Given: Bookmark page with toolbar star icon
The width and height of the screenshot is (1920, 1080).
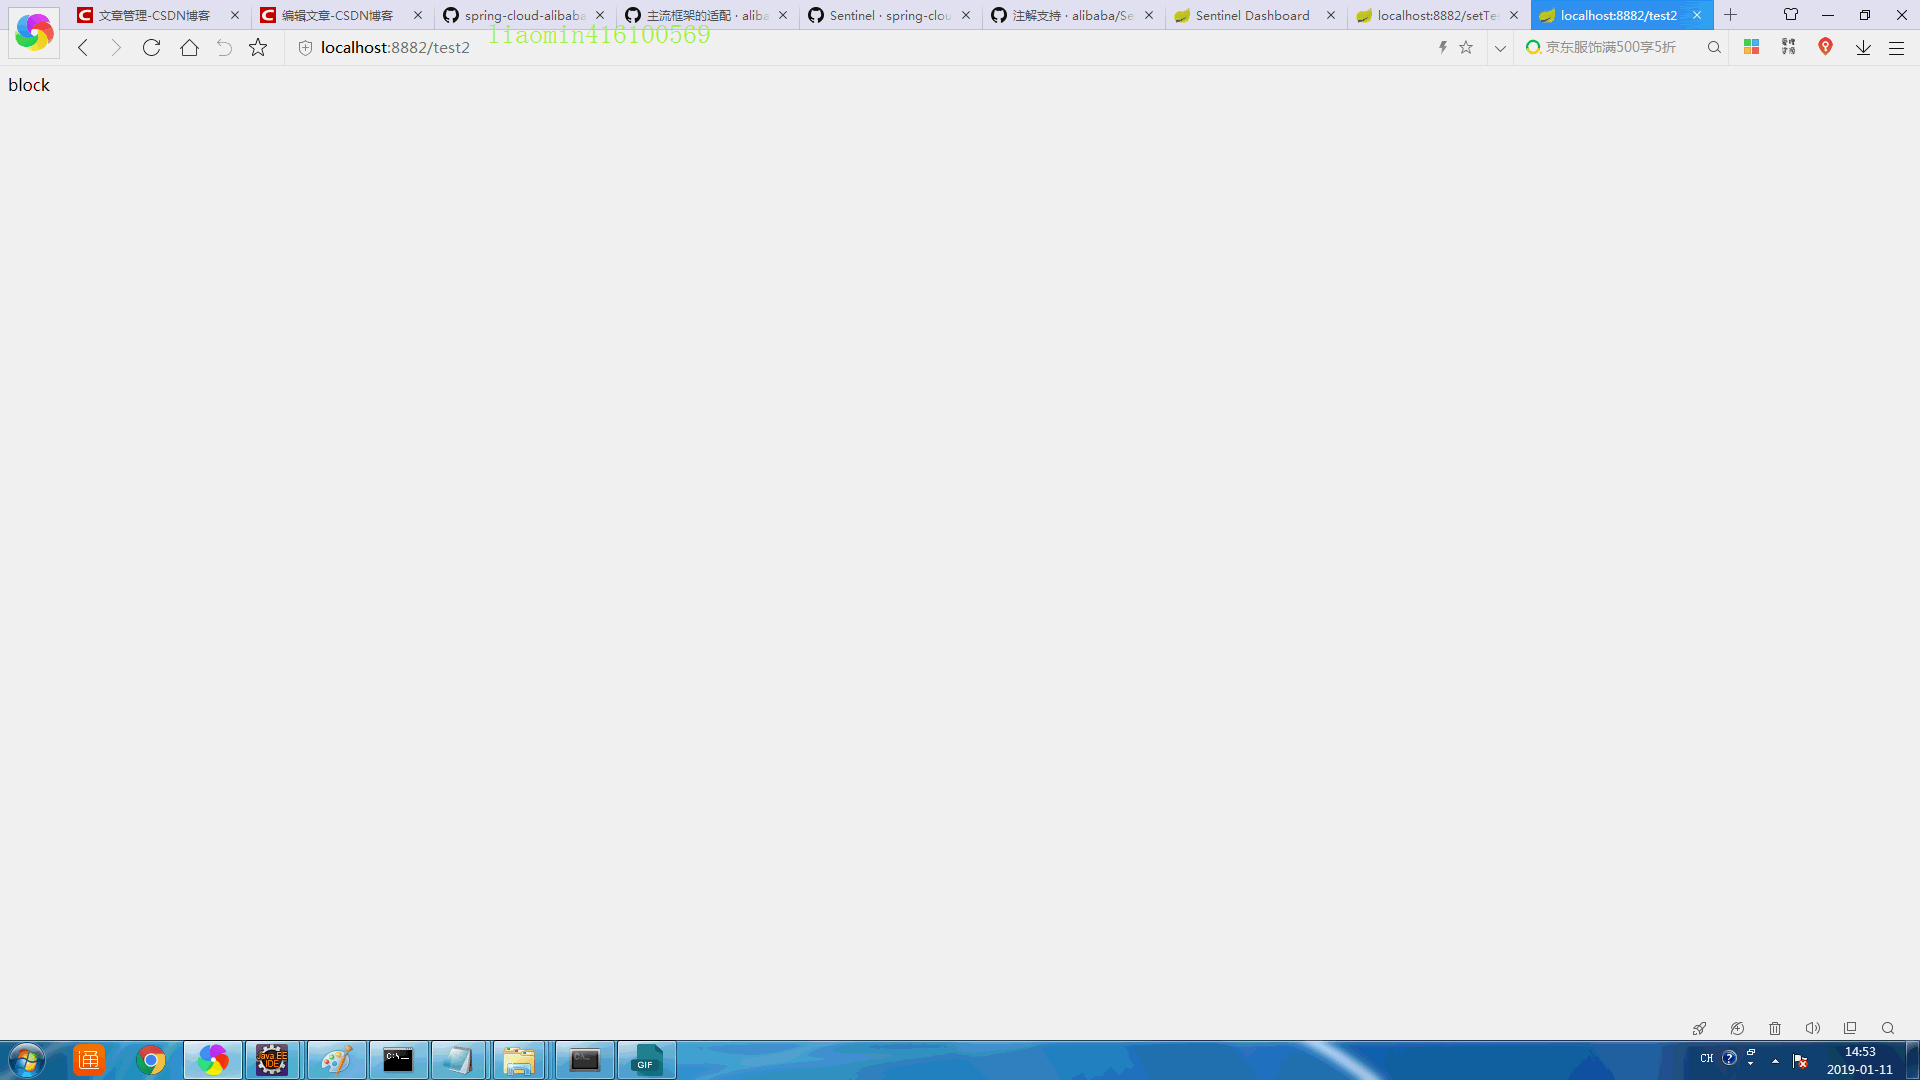Looking at the screenshot, I should point(258,48).
